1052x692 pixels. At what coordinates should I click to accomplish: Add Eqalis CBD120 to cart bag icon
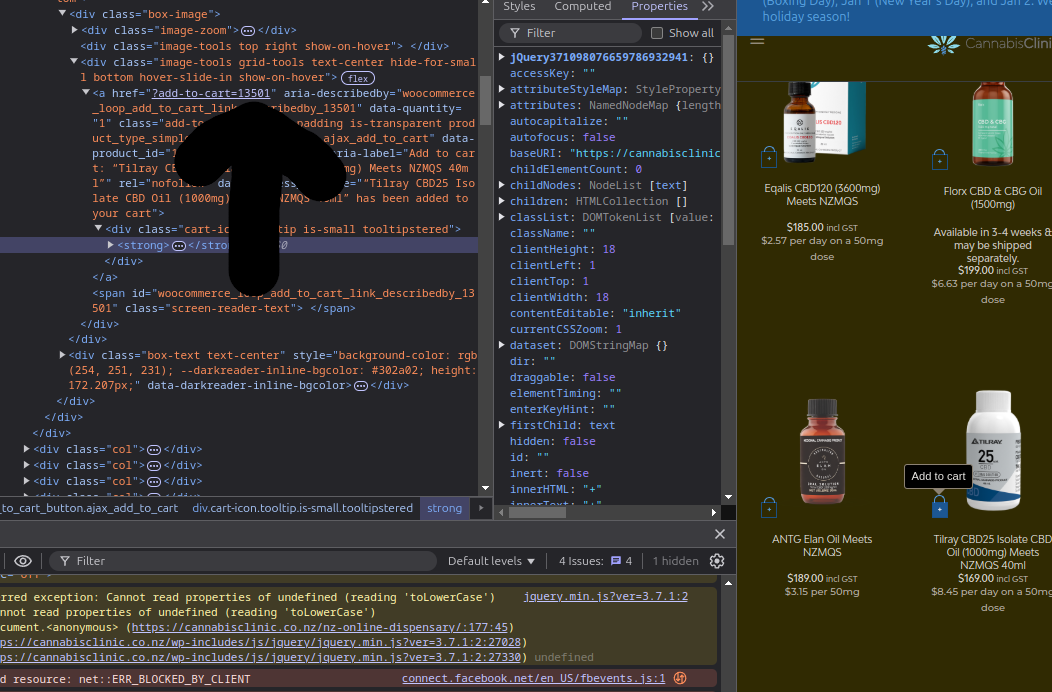click(x=769, y=158)
